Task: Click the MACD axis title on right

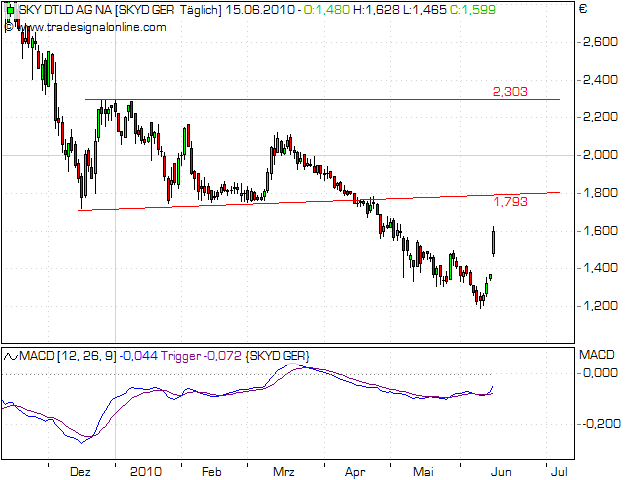Action: [x=596, y=355]
